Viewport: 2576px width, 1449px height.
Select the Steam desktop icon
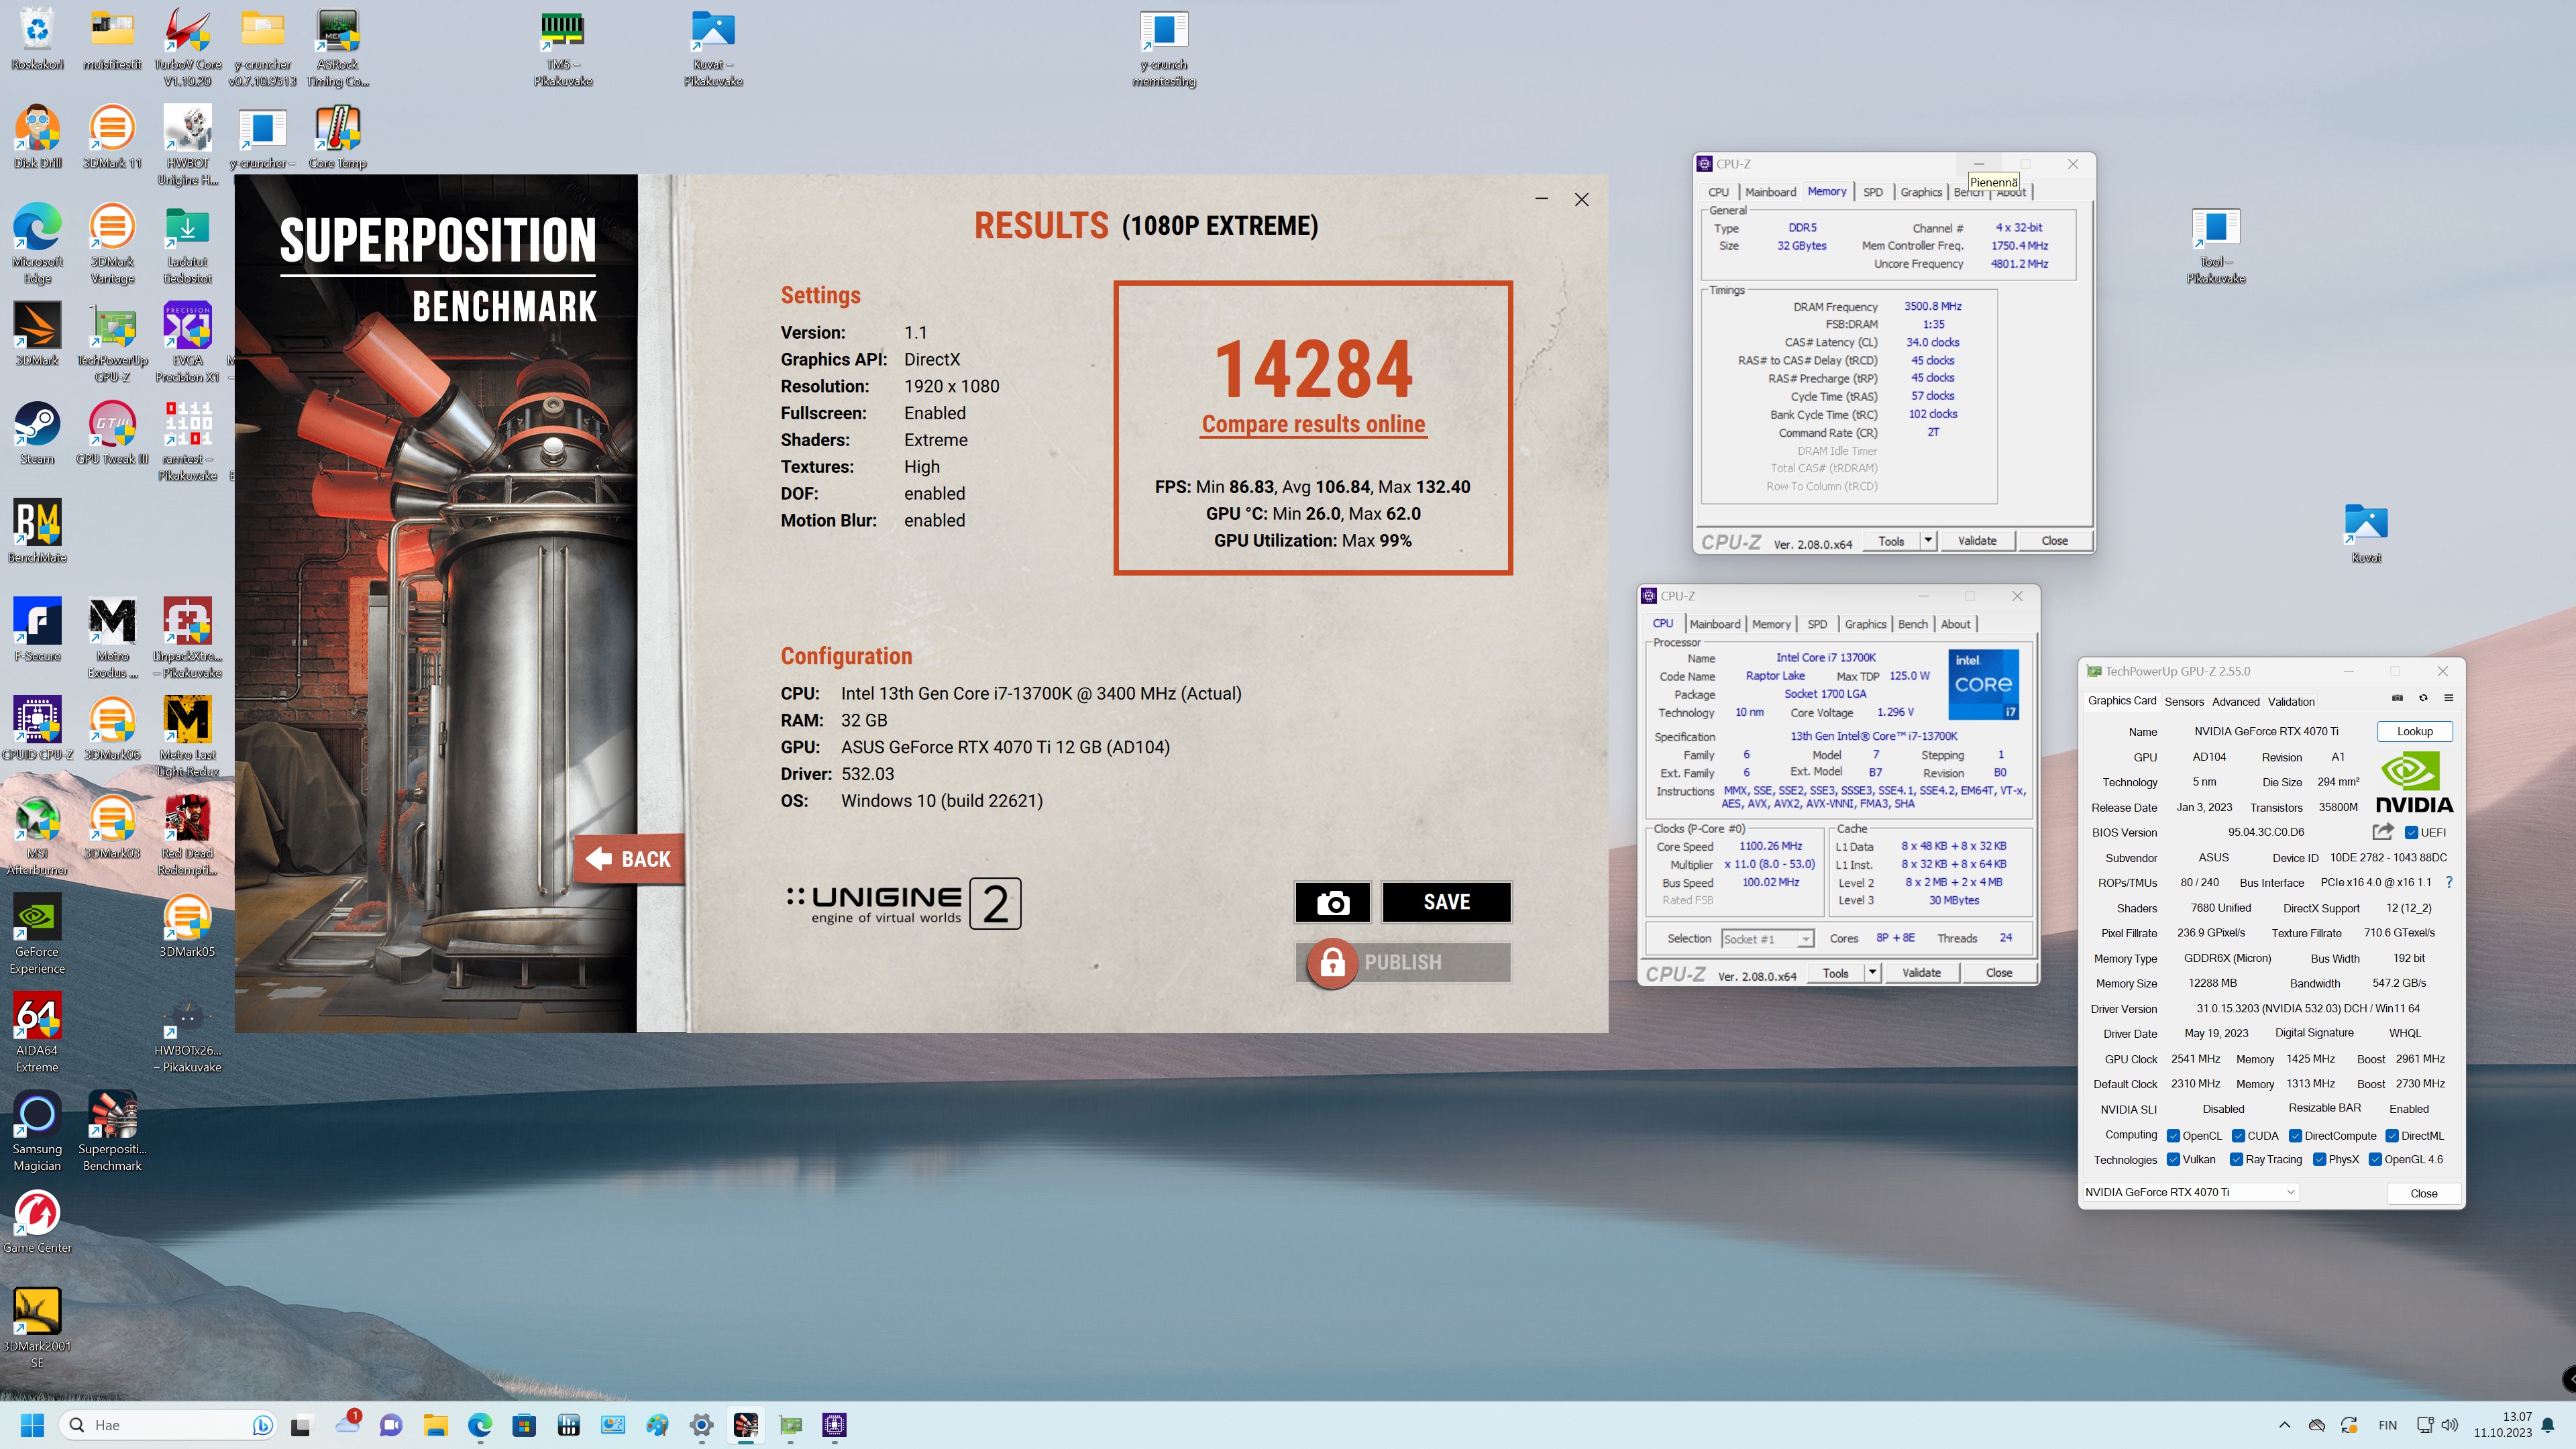tap(37, 433)
